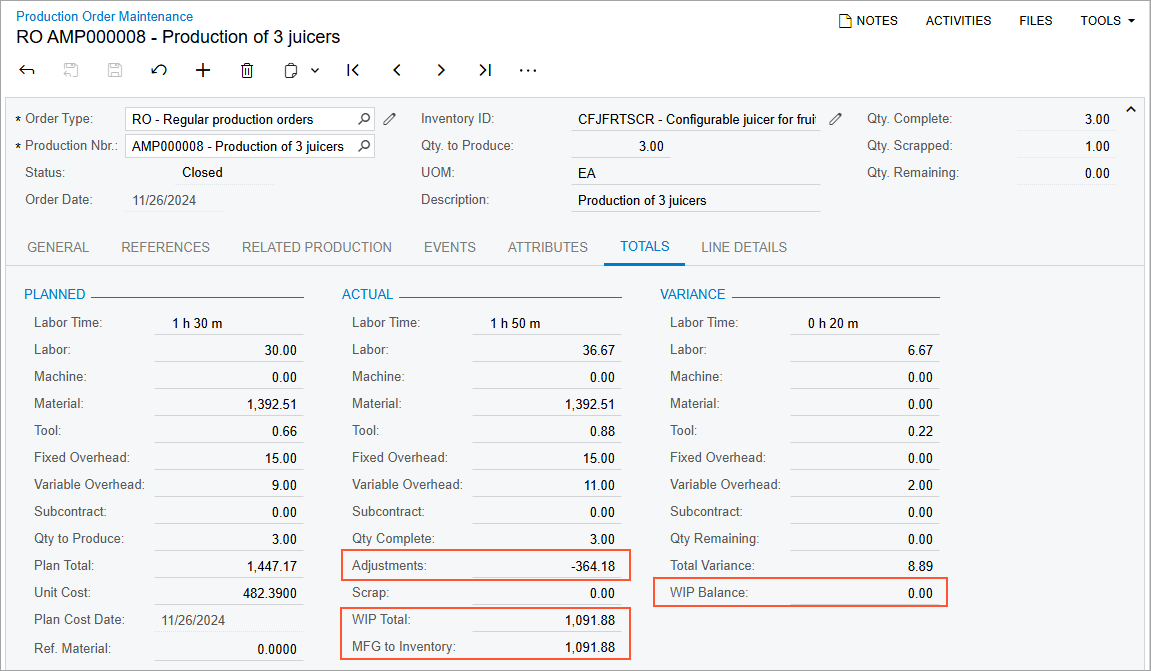The height and width of the screenshot is (671, 1151).
Task: Go to the last record
Action: point(485,70)
